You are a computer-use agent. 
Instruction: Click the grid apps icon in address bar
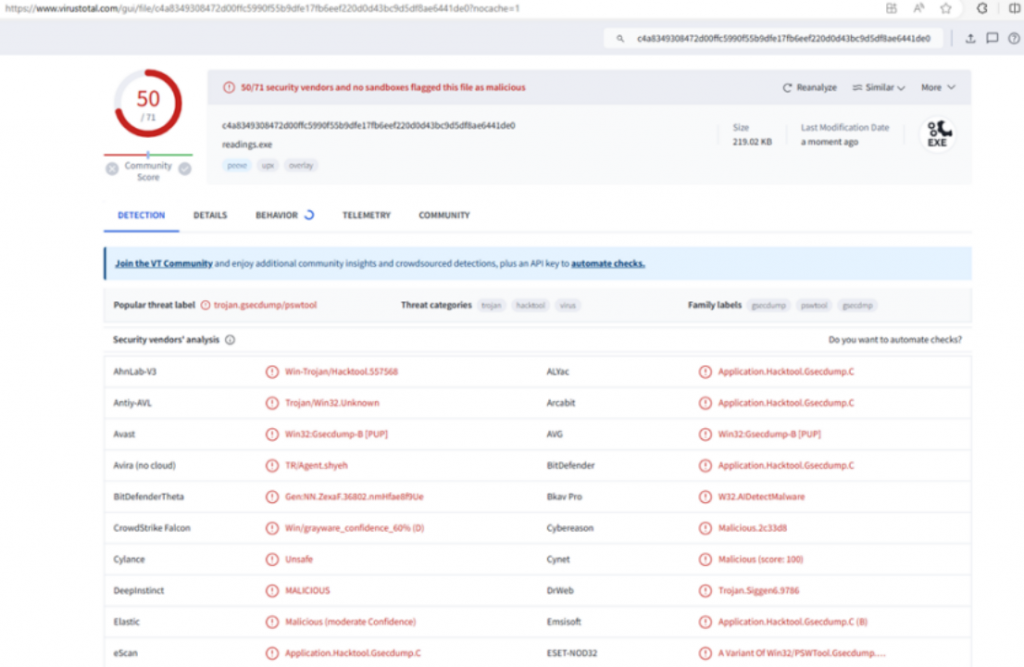tap(891, 8)
